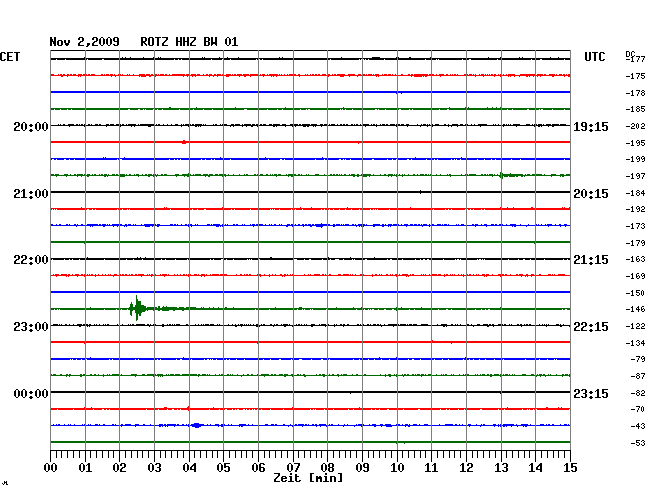Viewport: 650px width, 494px height.
Task: Click the station title "ROTZ HHZ BW 01"
Action: tap(189, 42)
